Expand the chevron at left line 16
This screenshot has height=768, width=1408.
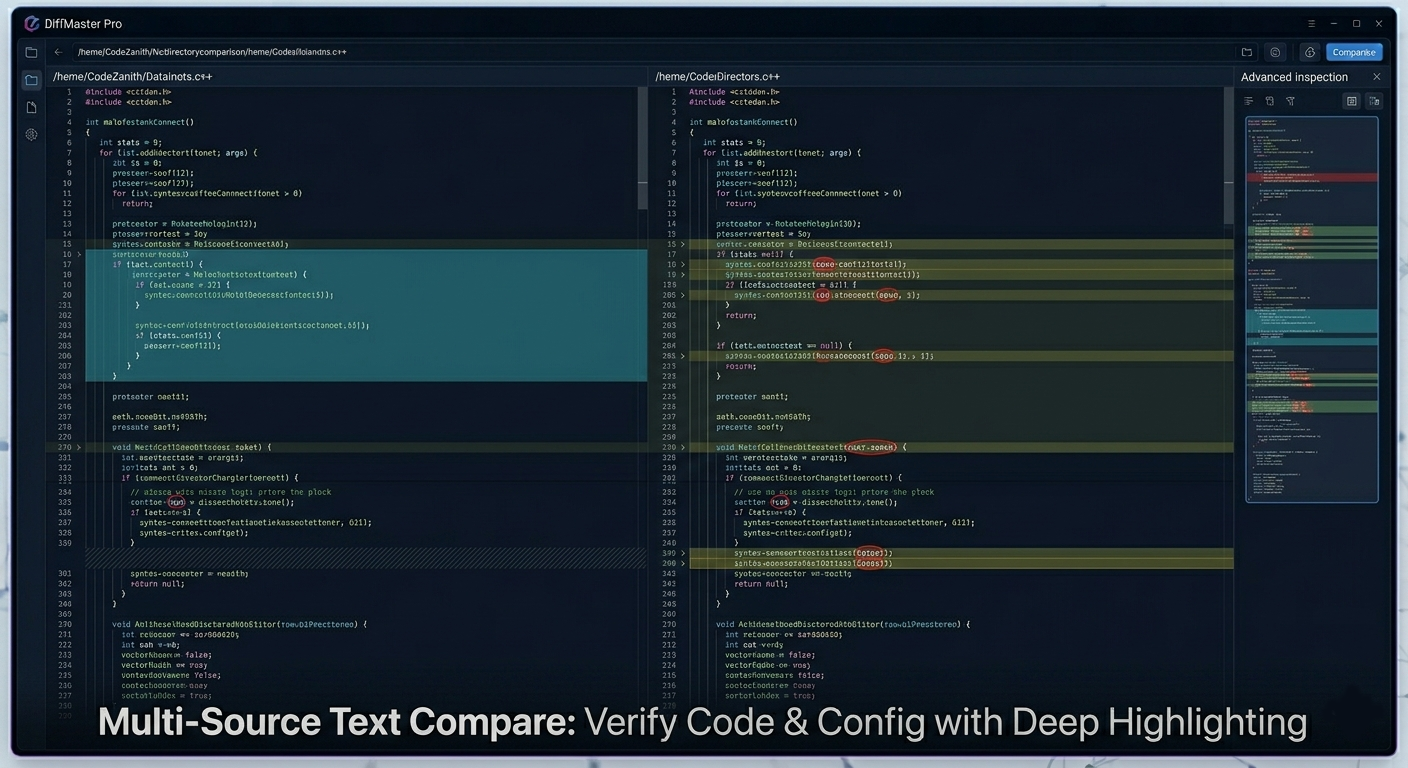(79, 254)
